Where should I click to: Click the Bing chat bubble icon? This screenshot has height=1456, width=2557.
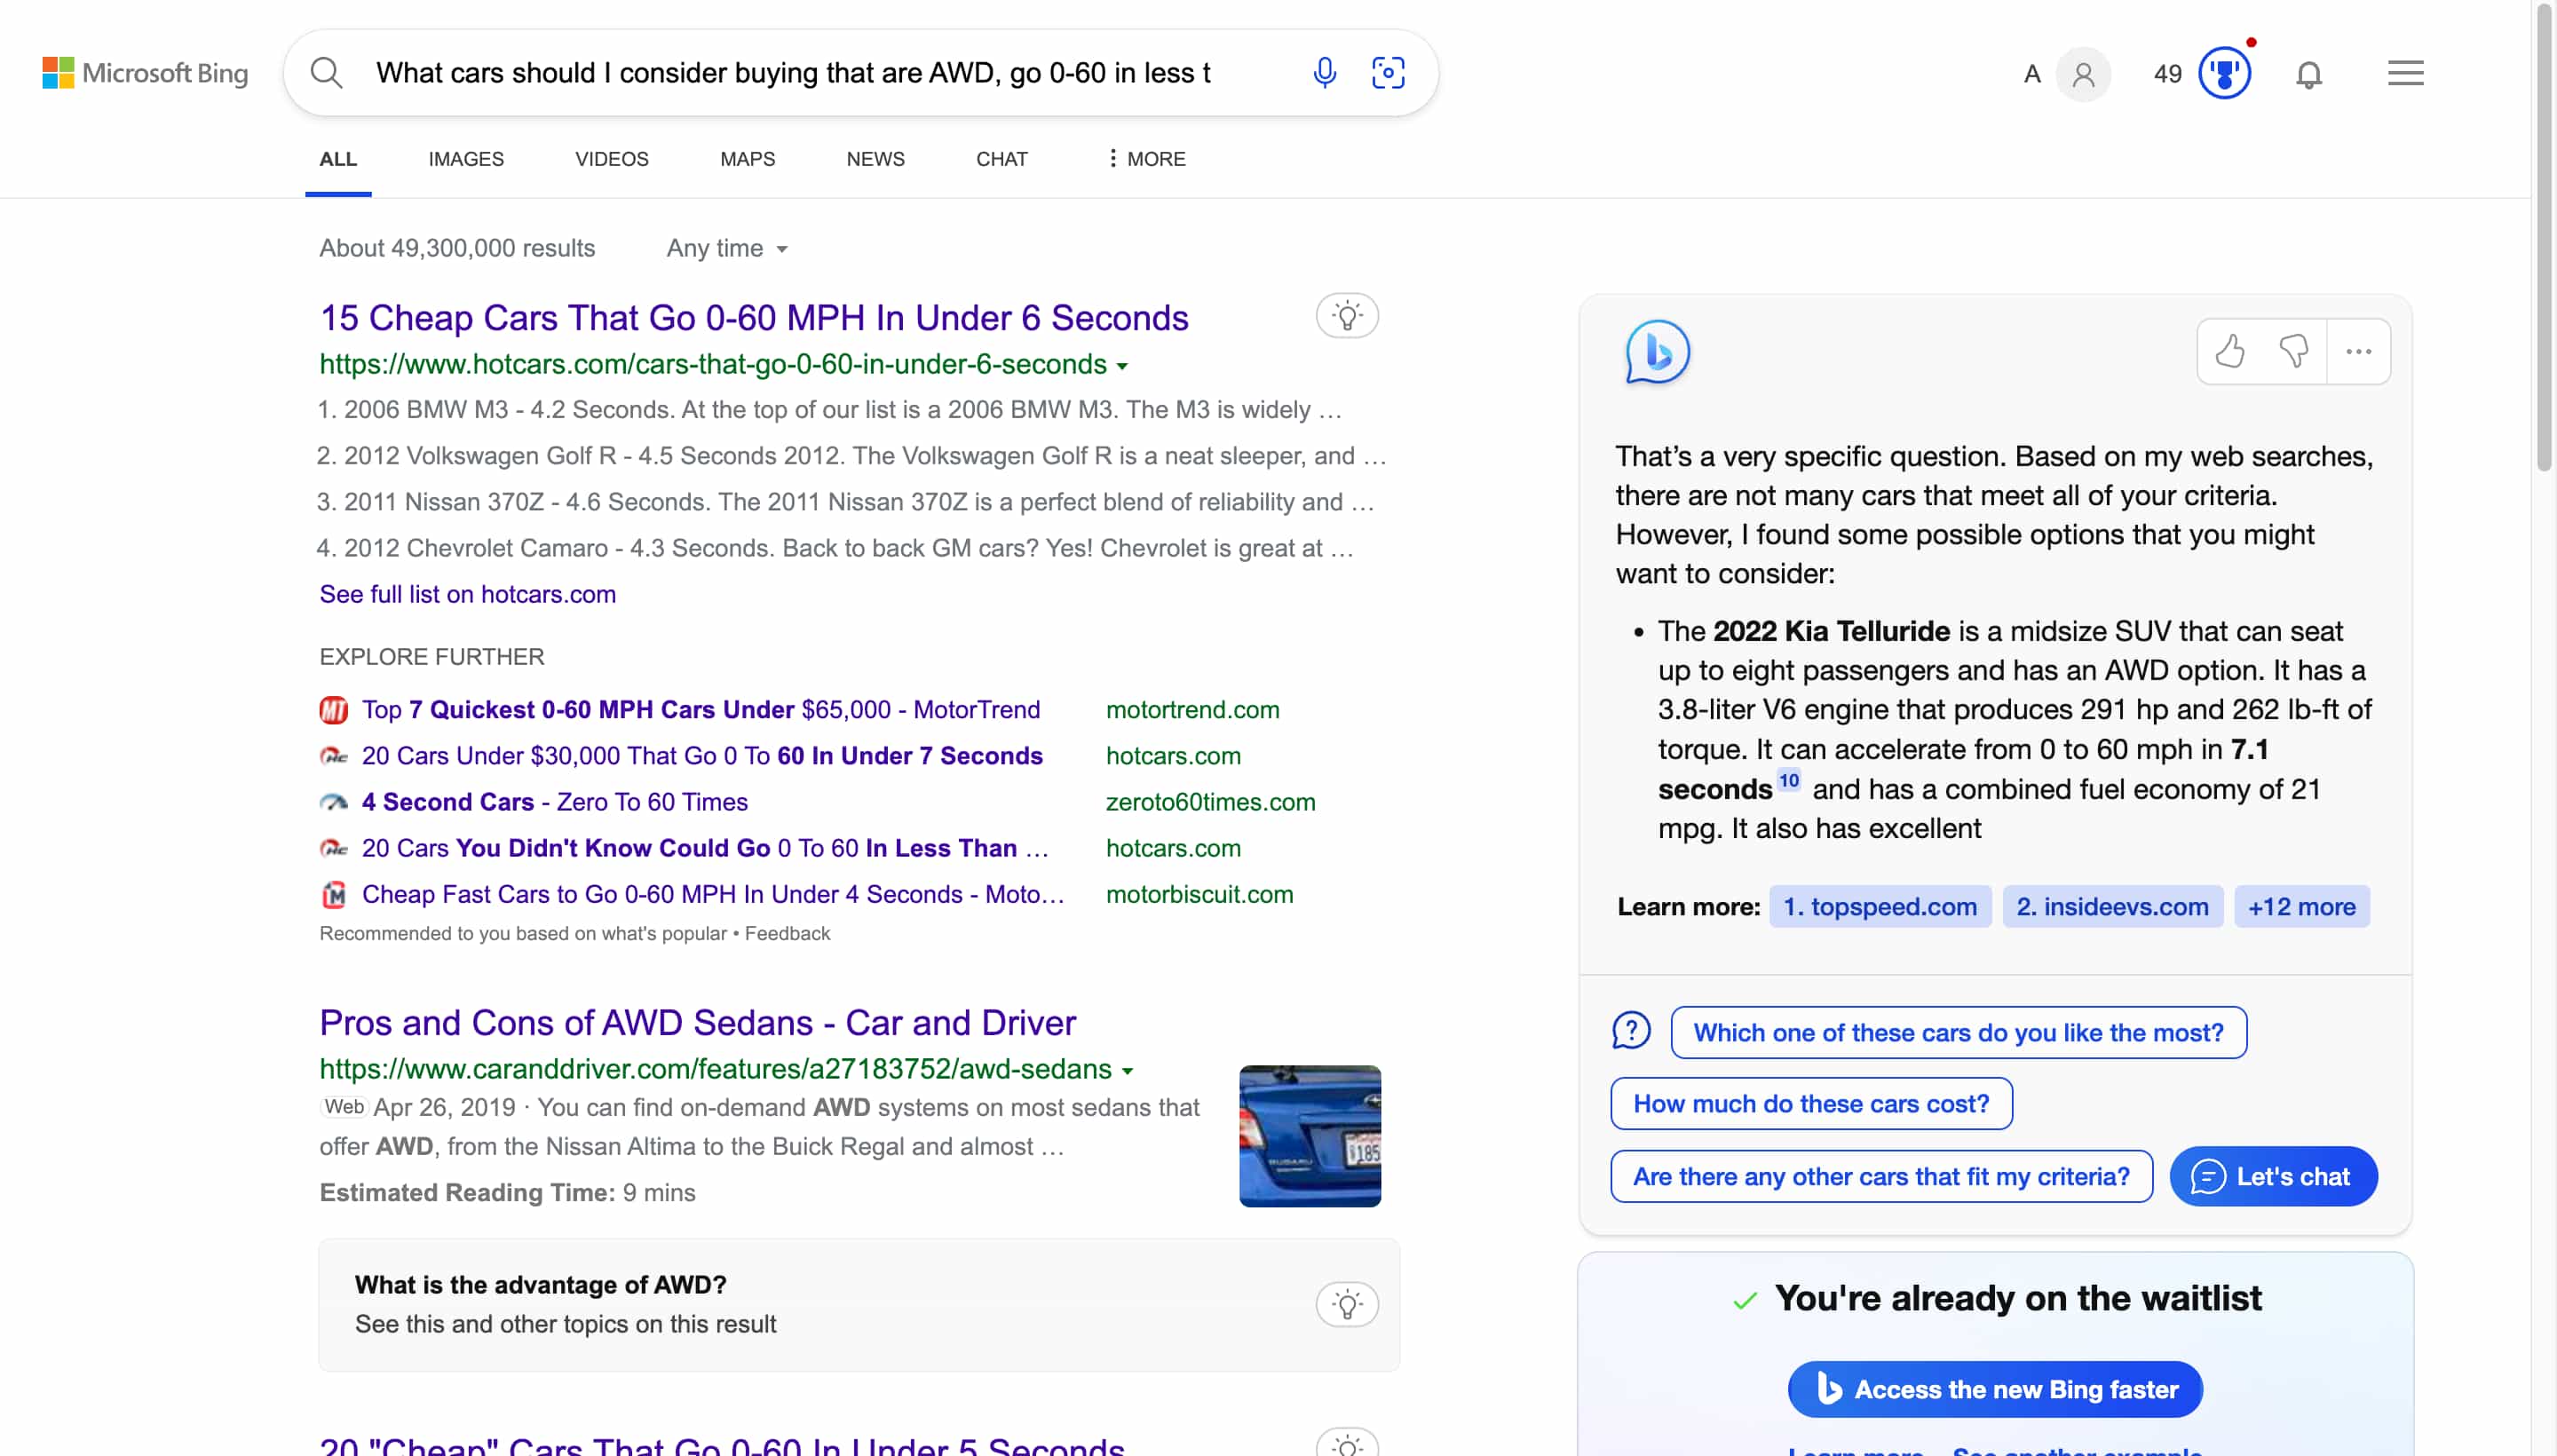tap(1655, 352)
